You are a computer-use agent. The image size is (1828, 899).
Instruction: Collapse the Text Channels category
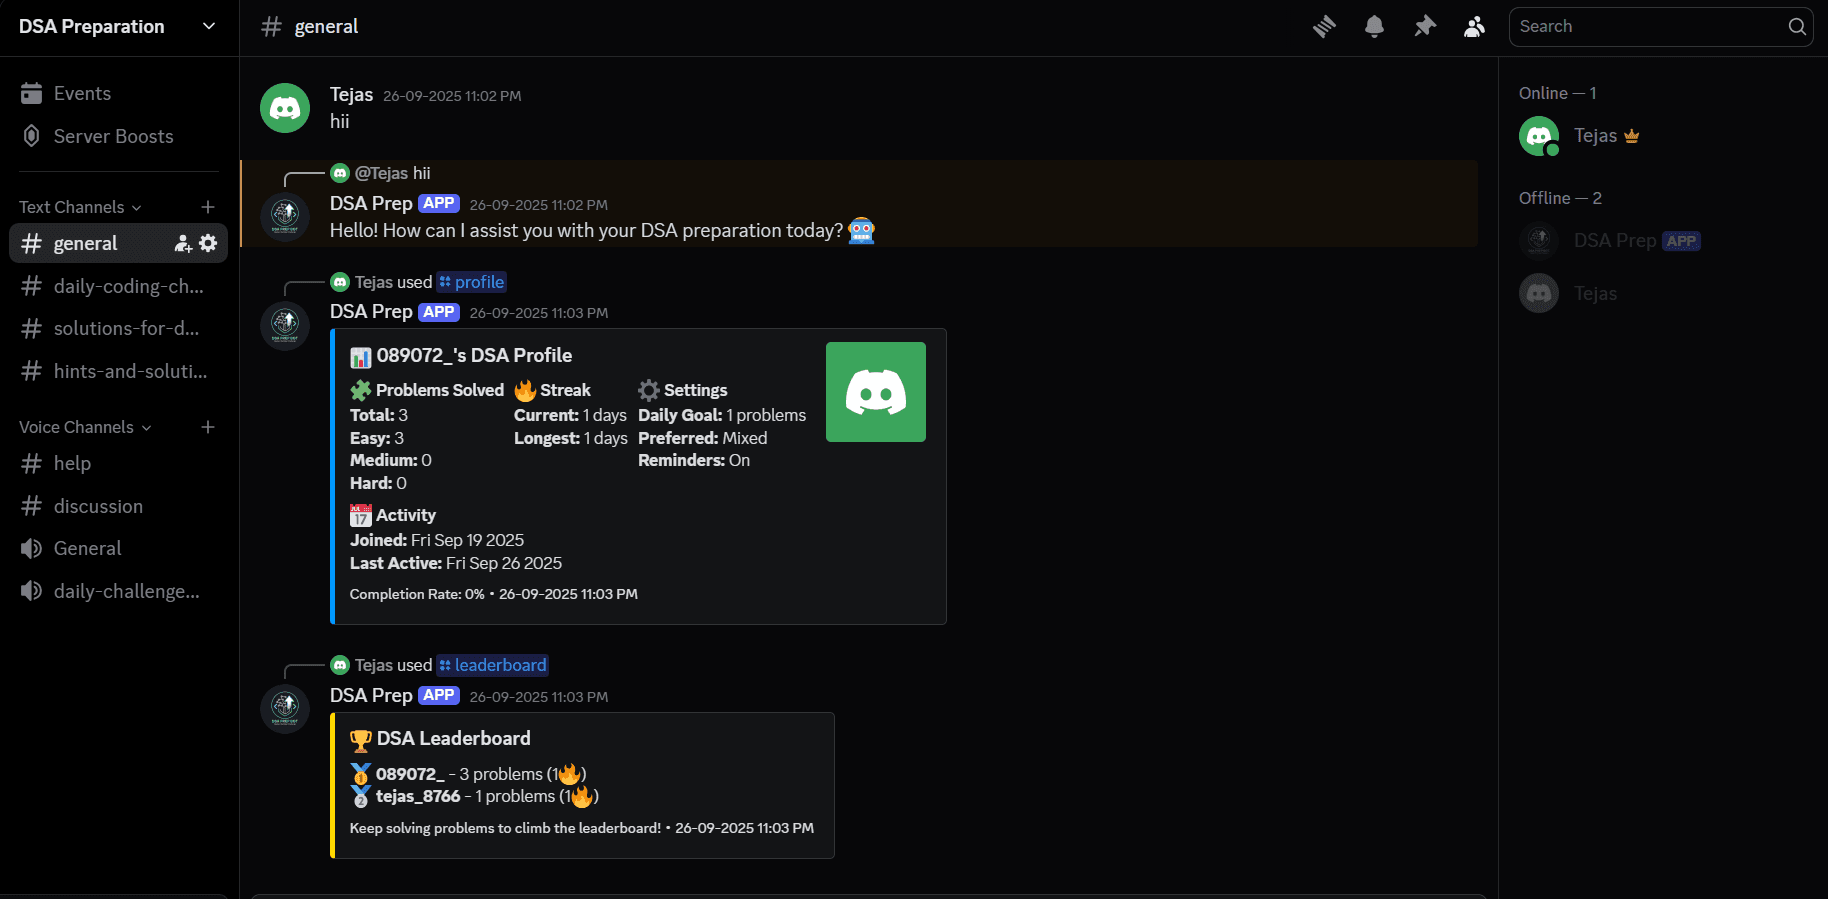pyautogui.click(x=80, y=207)
